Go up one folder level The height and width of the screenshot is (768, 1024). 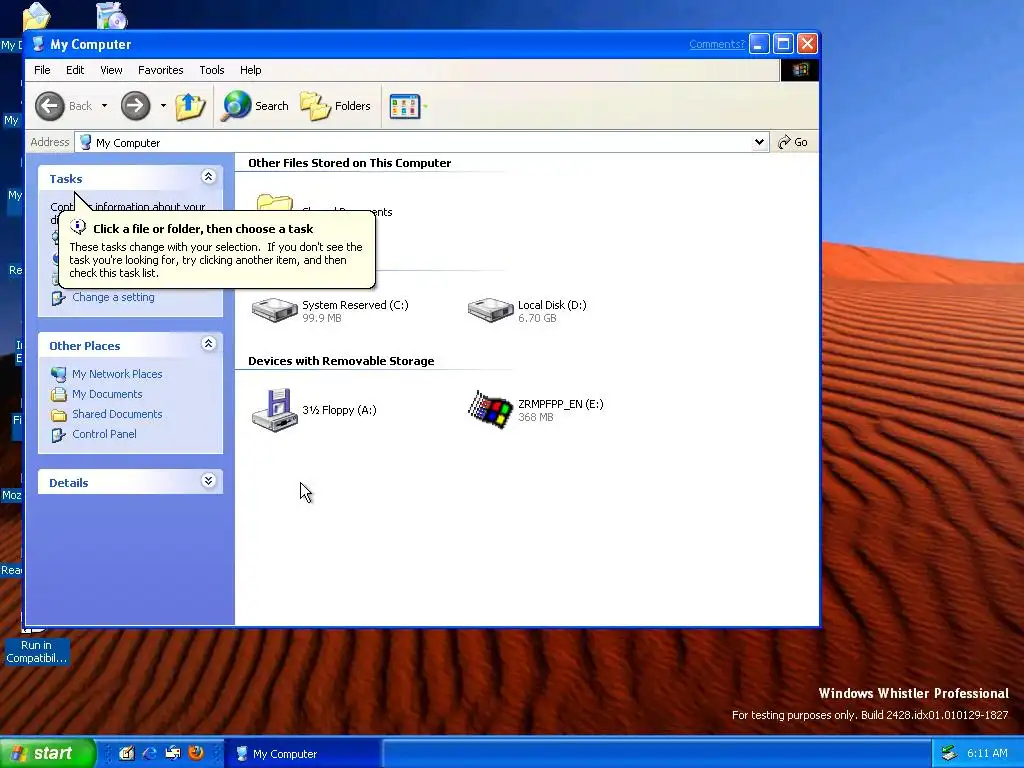click(190, 106)
